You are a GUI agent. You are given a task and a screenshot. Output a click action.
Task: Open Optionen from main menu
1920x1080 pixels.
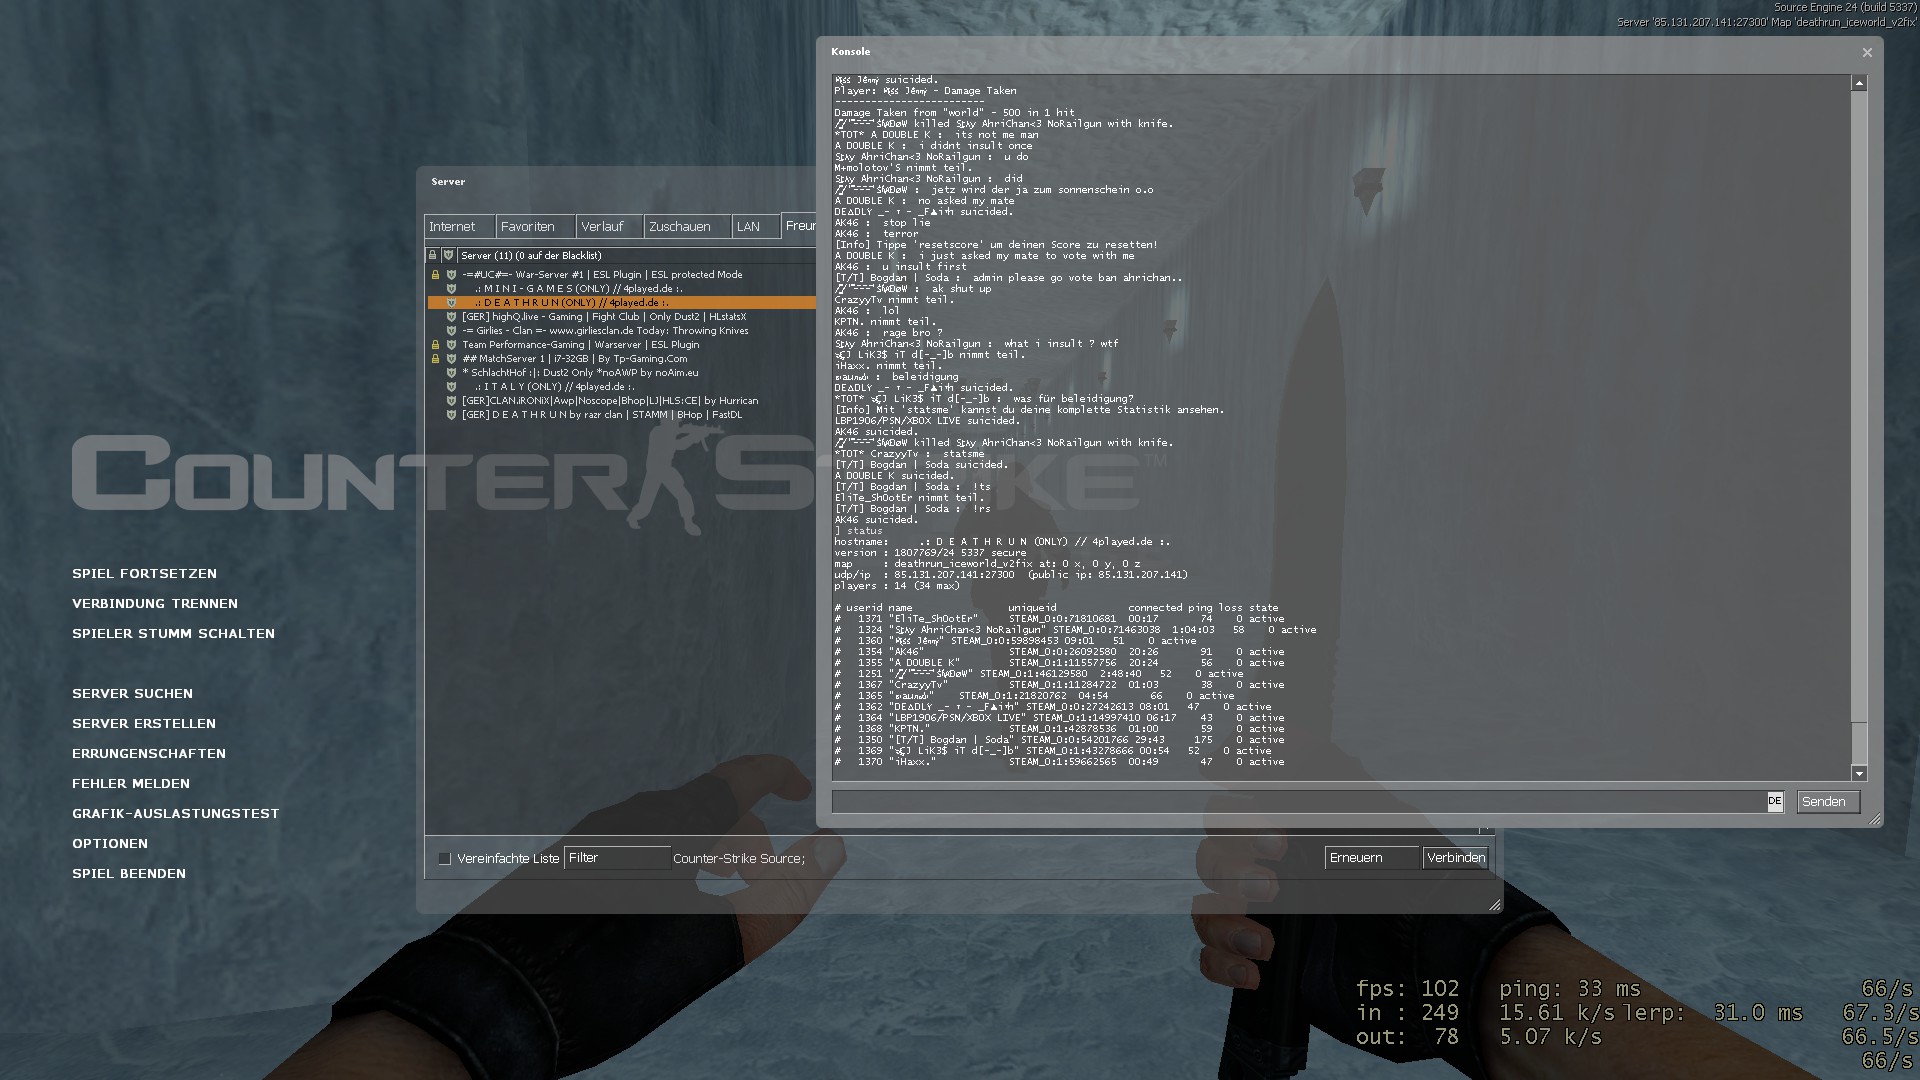pos(110,844)
